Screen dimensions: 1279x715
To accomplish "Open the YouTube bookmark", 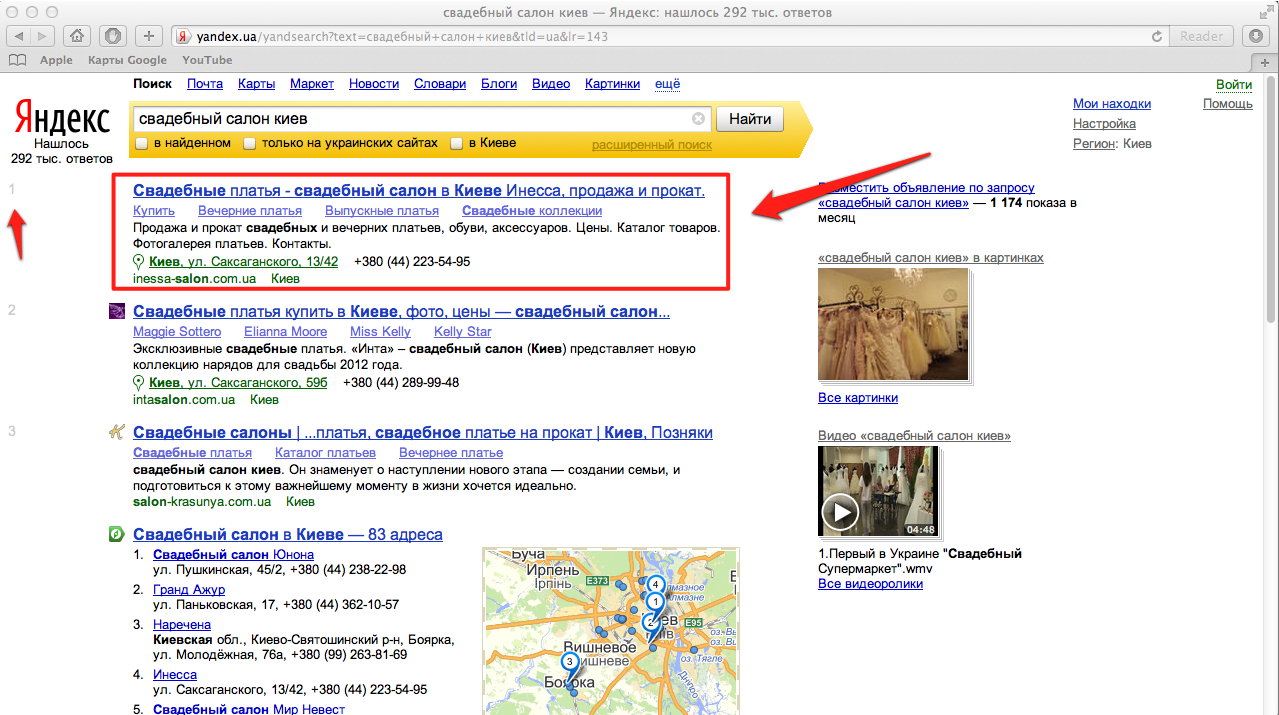I will pyautogui.click(x=207, y=60).
